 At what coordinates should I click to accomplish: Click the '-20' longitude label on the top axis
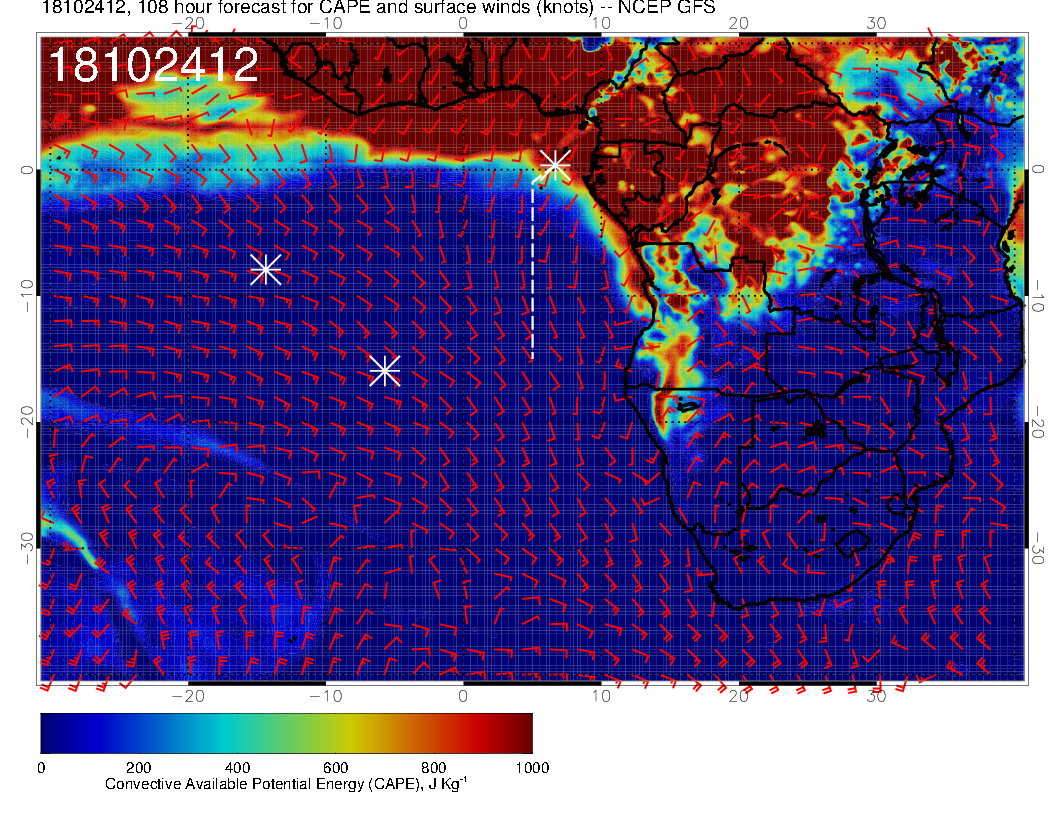point(188,23)
